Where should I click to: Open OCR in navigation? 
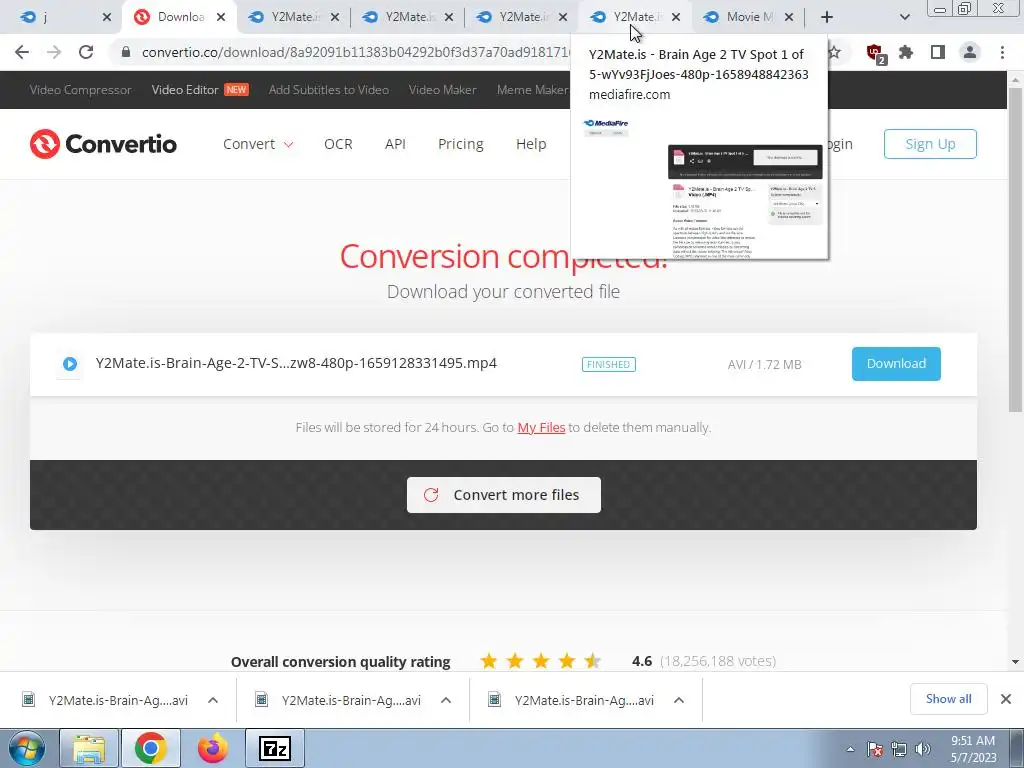coord(338,144)
